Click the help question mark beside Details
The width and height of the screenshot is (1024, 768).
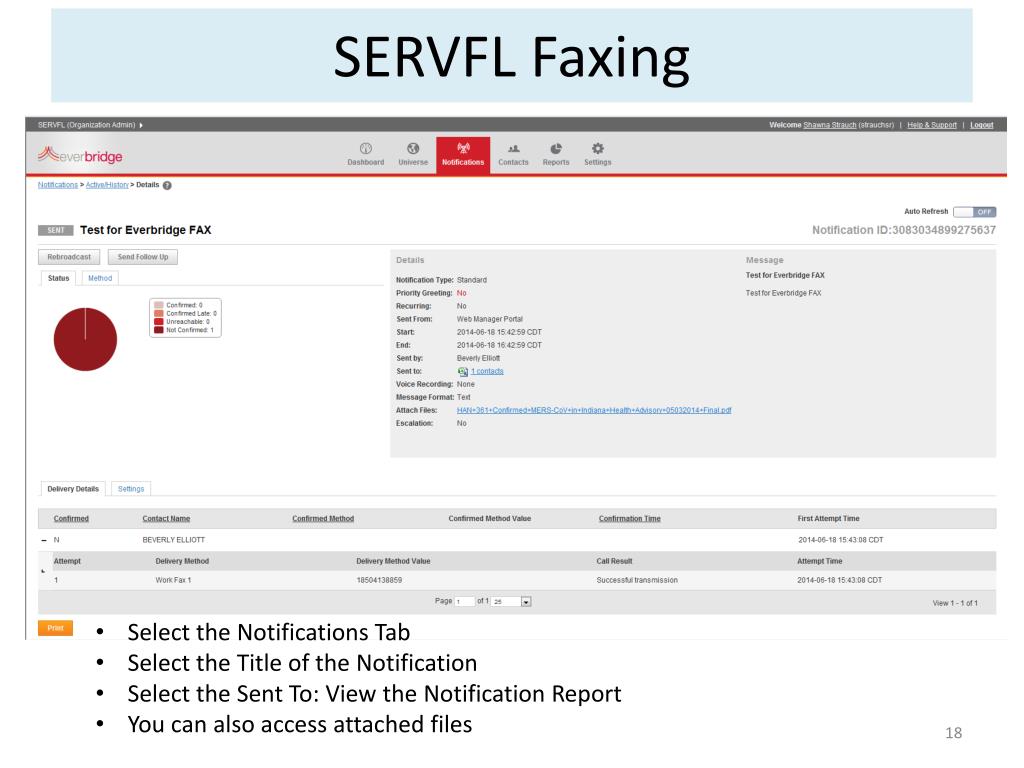[x=167, y=185]
